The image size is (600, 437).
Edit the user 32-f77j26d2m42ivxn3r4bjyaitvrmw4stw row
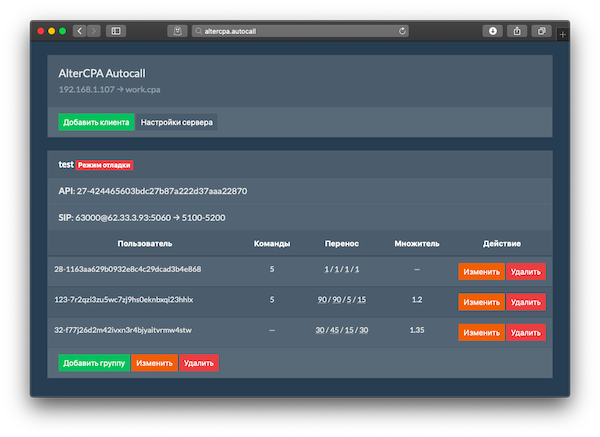481,332
